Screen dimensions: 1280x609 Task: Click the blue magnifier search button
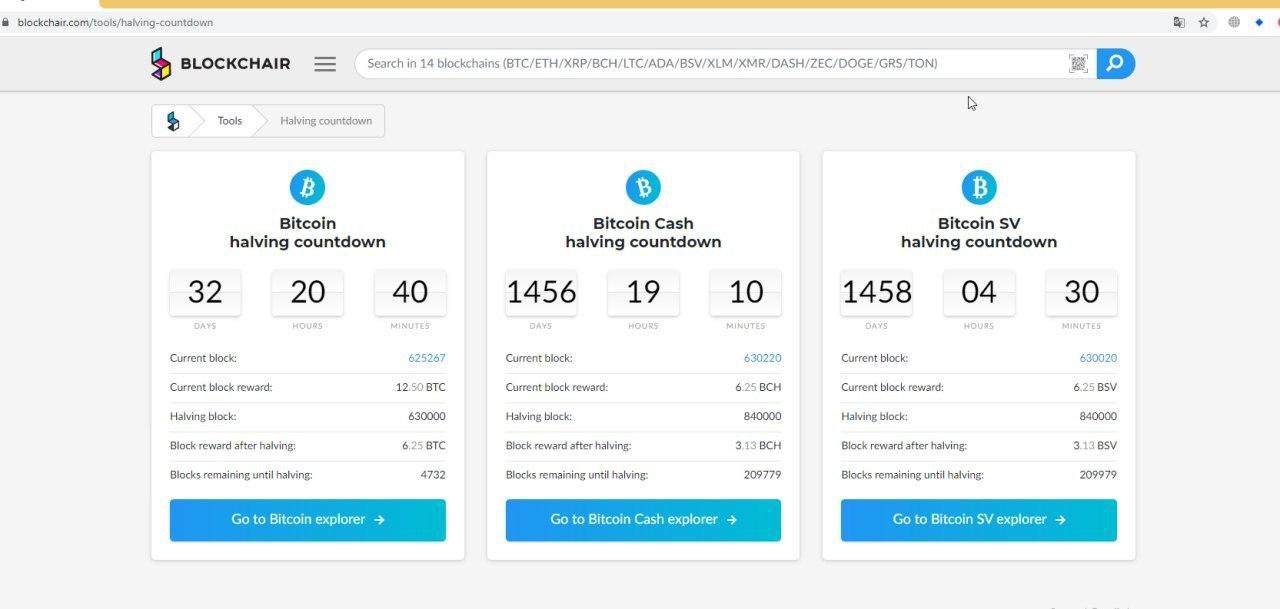pyautogui.click(x=1115, y=64)
